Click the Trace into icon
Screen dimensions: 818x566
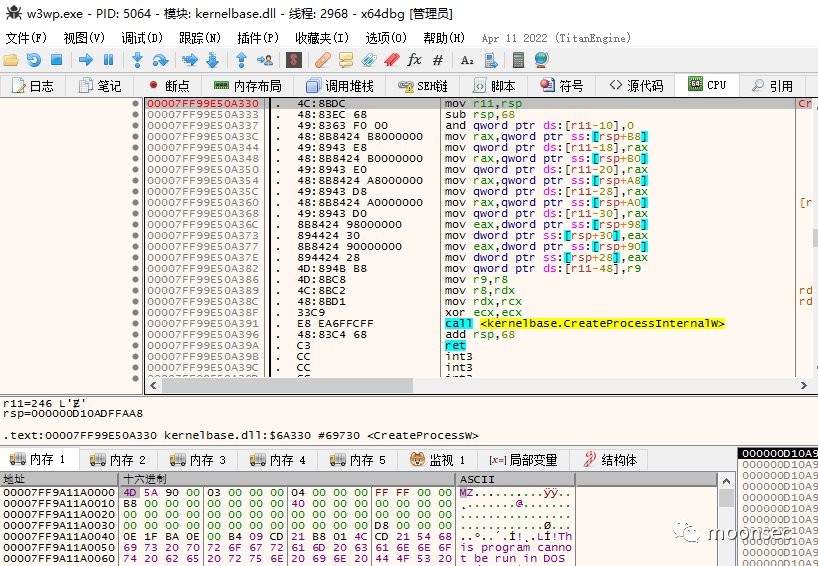tap(189, 60)
